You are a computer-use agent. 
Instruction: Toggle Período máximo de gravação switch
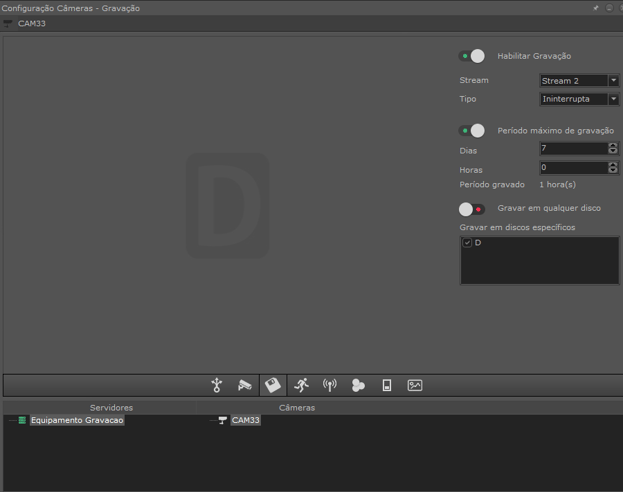coord(472,131)
